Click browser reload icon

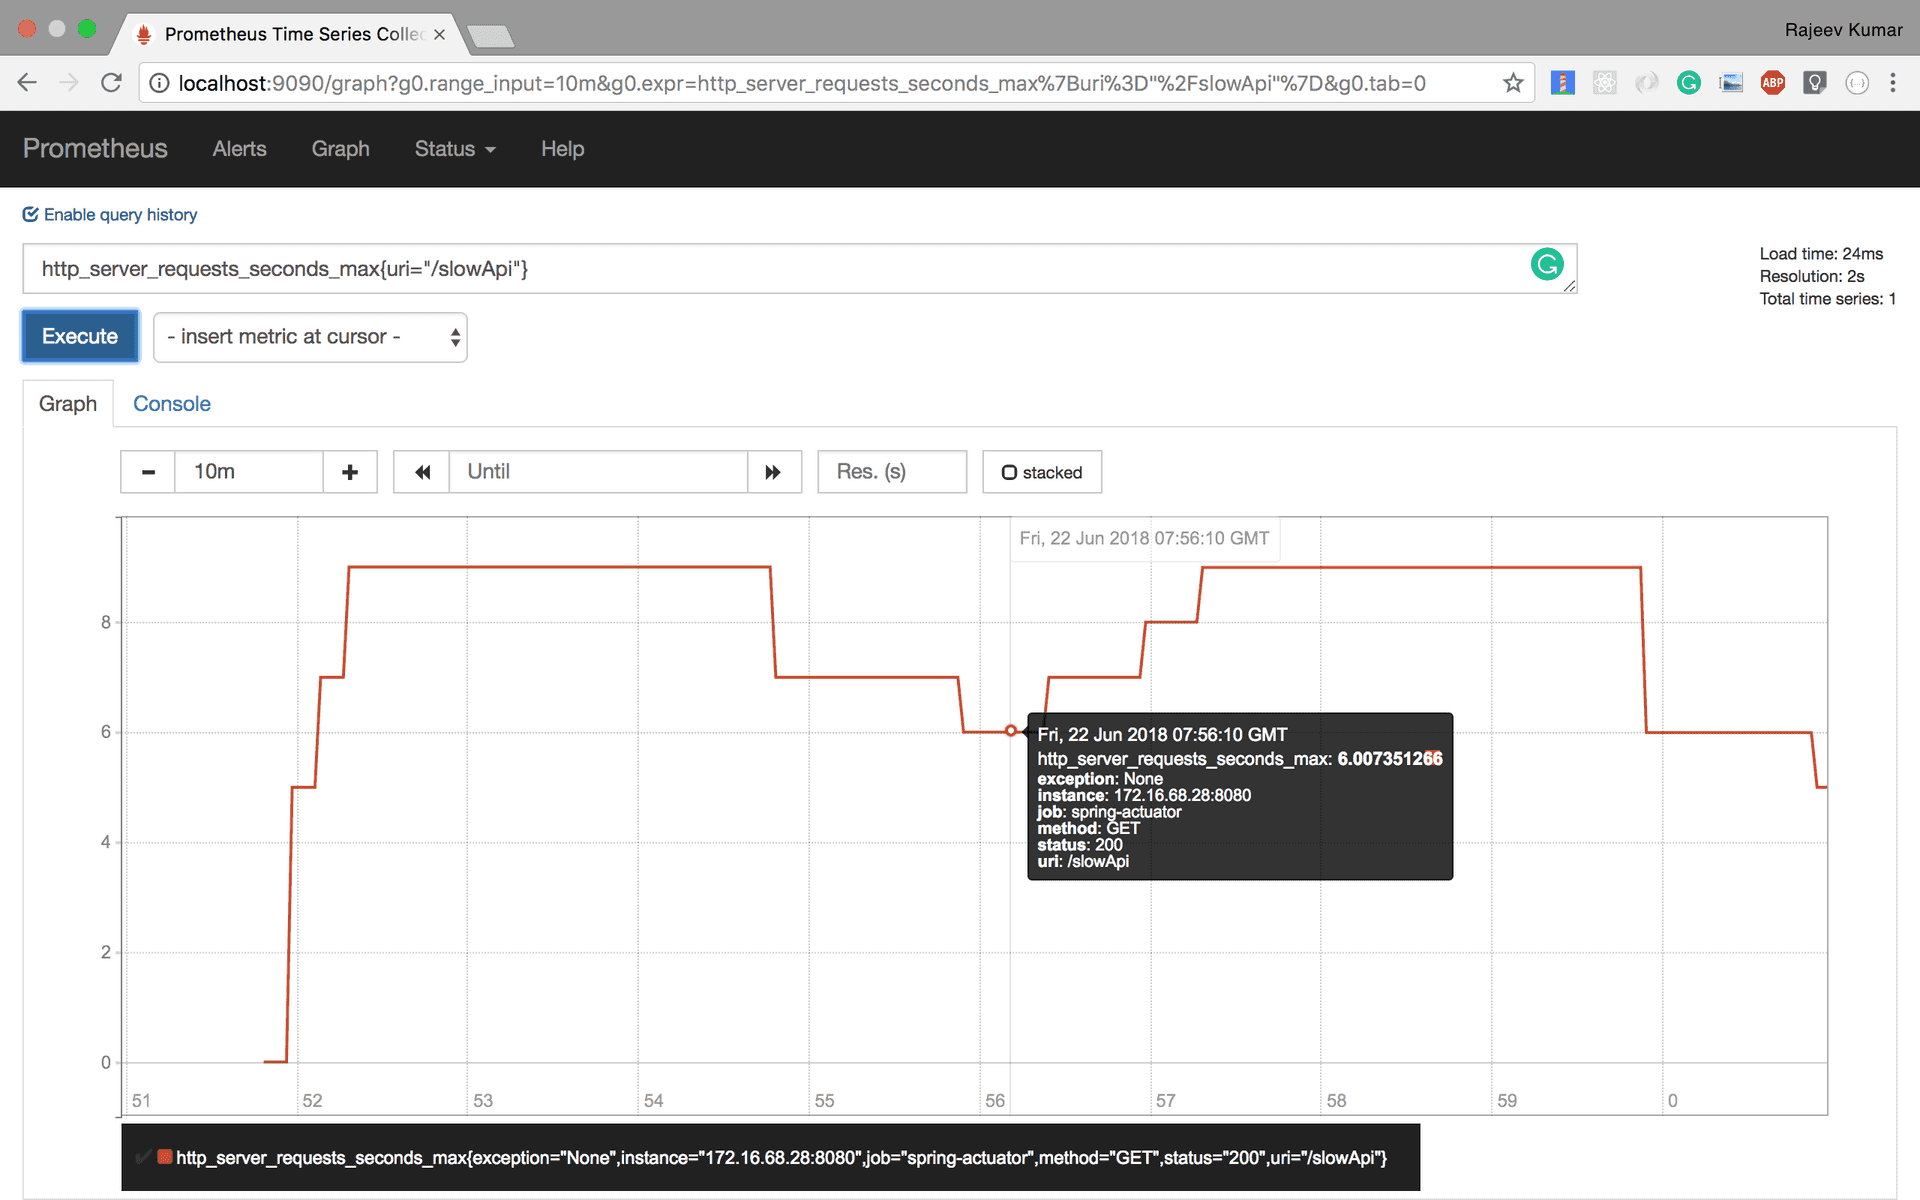111,83
